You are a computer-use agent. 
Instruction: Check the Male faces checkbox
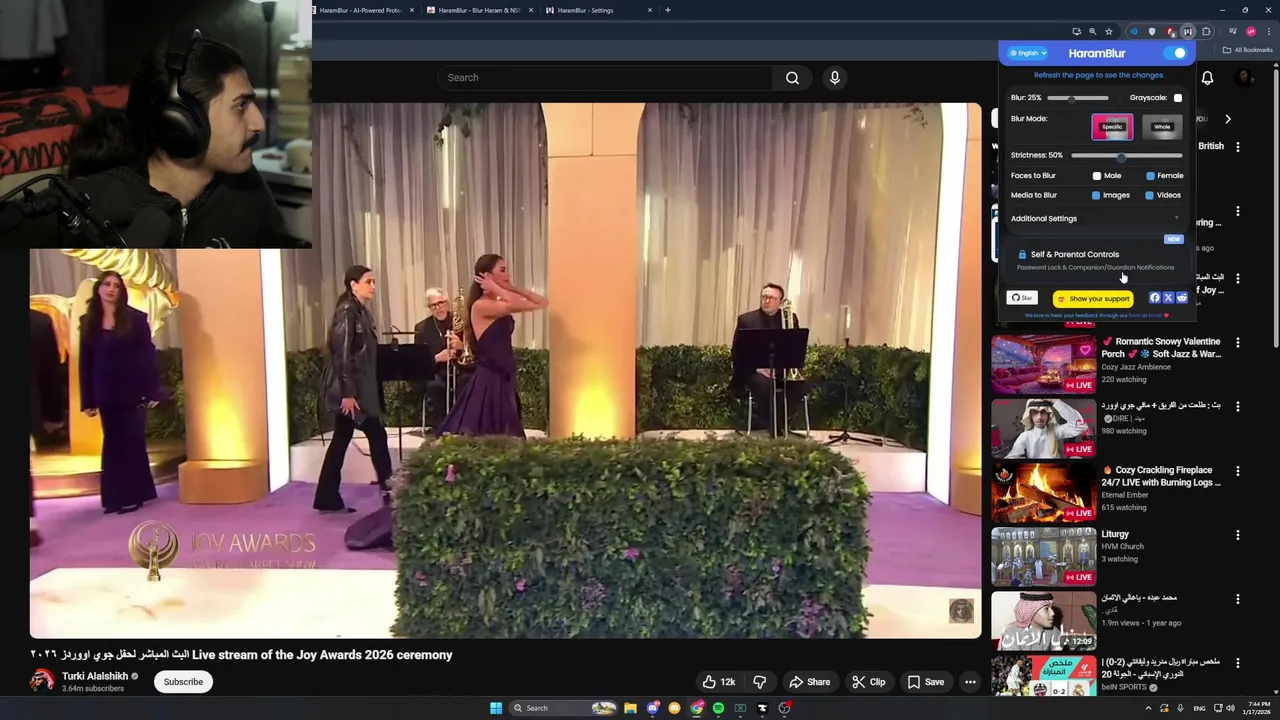(x=1097, y=176)
